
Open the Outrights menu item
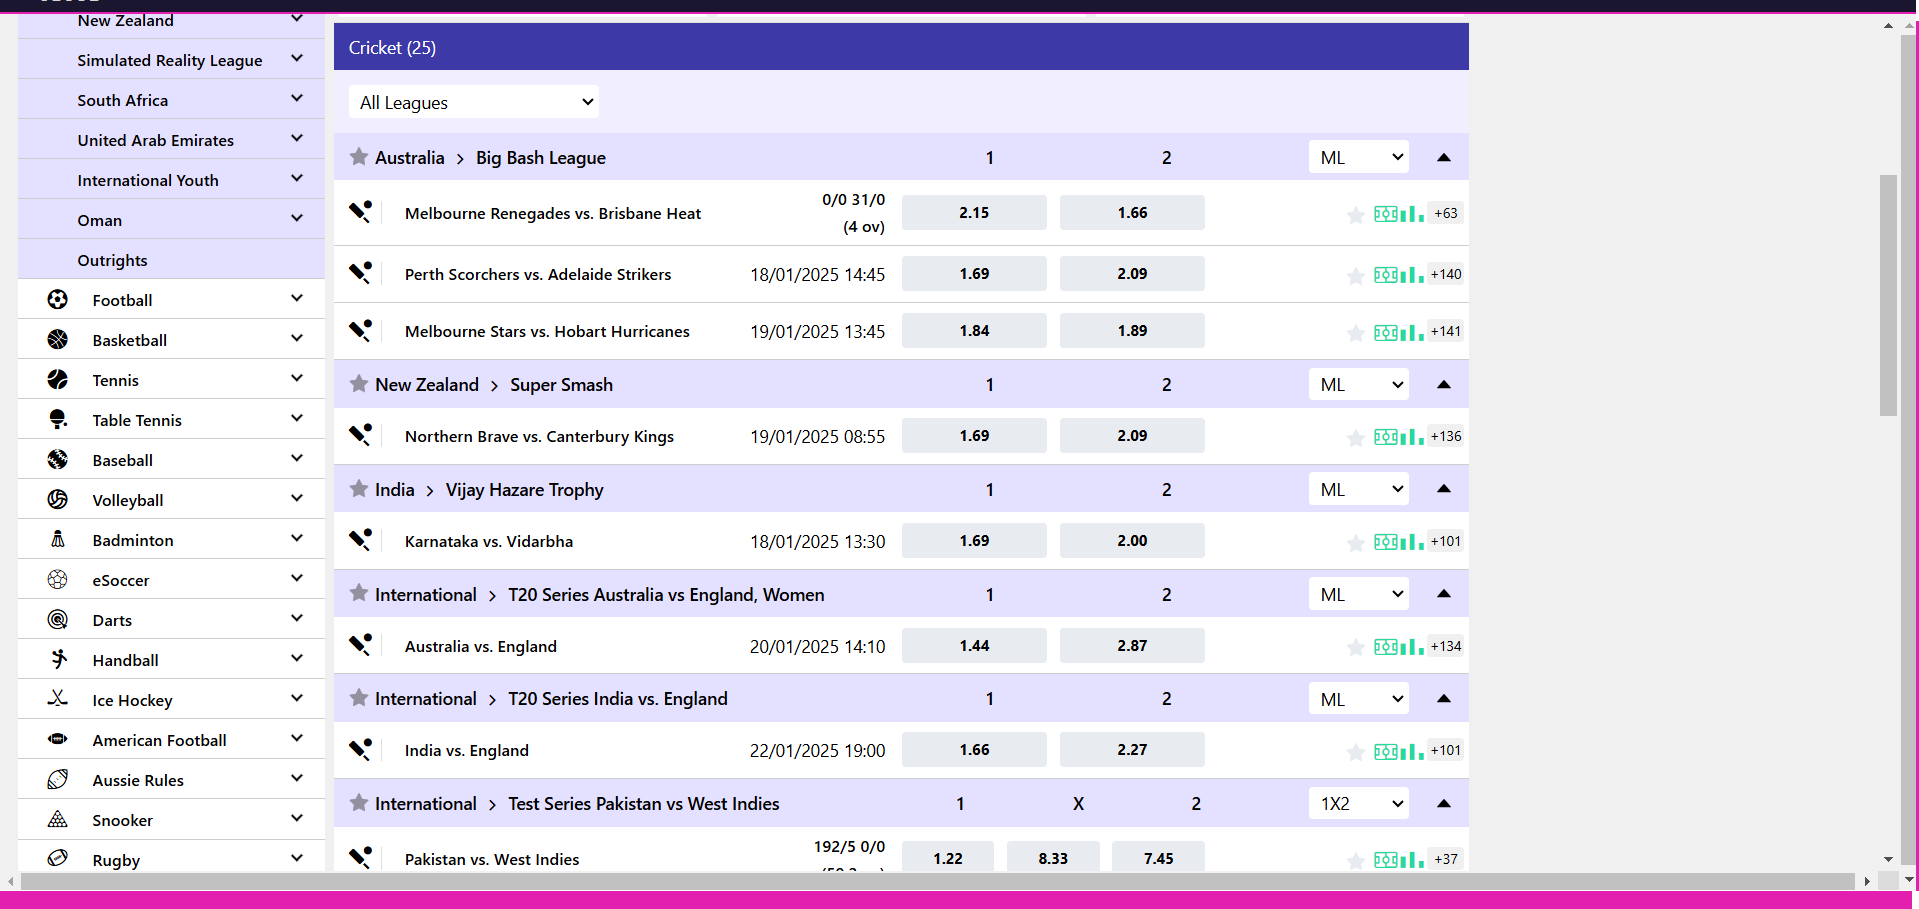click(x=112, y=260)
